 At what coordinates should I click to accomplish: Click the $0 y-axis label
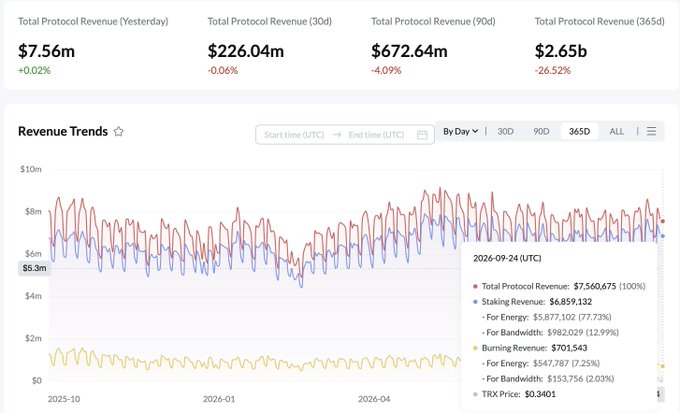tap(36, 380)
